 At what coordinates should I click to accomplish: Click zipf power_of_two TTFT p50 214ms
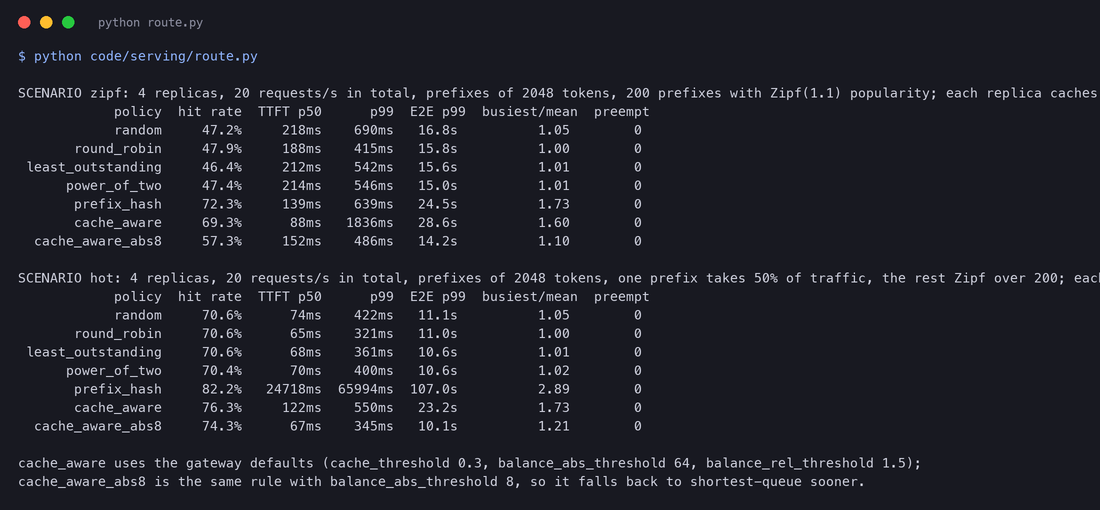click(x=302, y=186)
